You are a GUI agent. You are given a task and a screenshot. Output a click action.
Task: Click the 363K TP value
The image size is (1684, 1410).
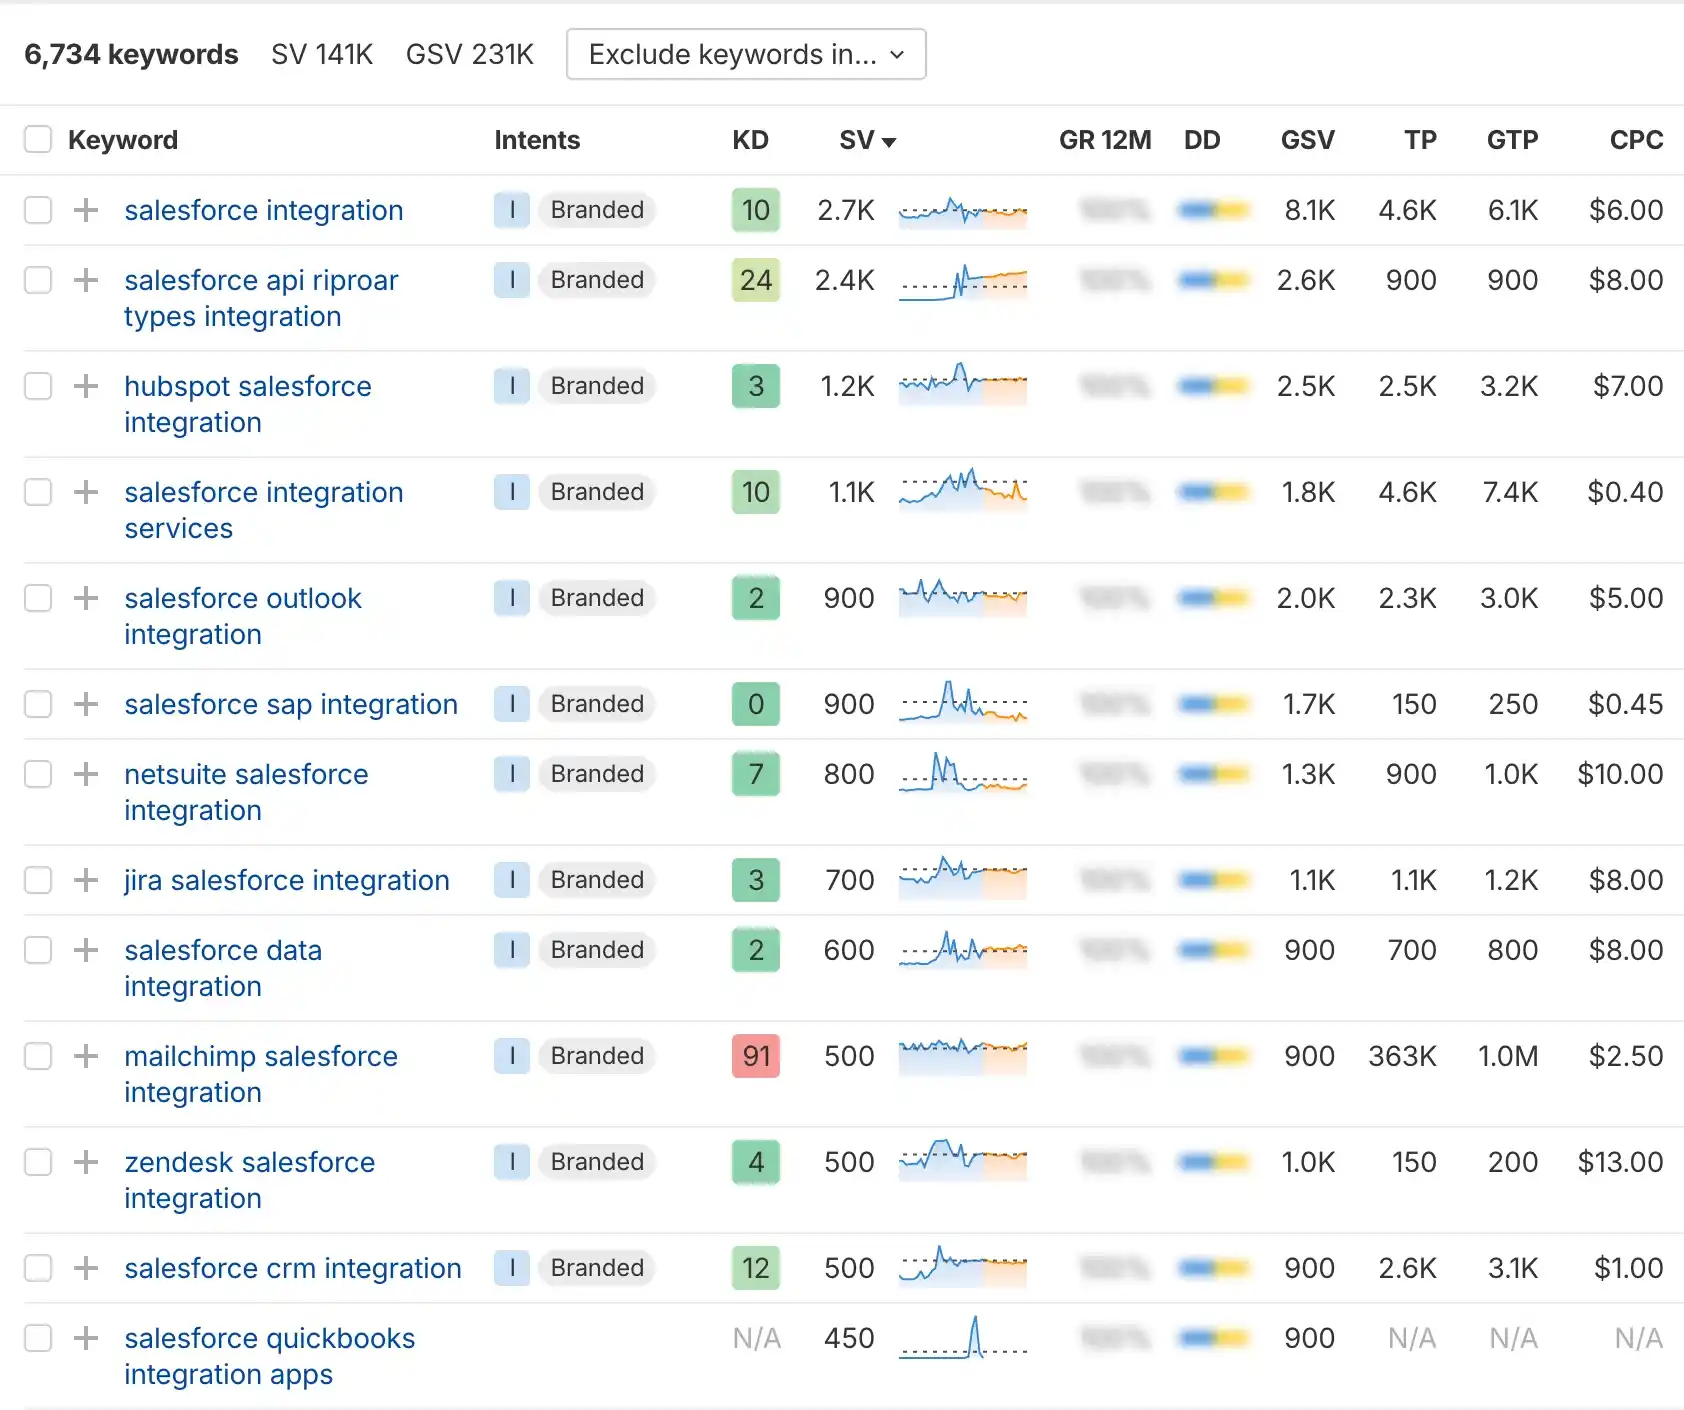click(1402, 1056)
